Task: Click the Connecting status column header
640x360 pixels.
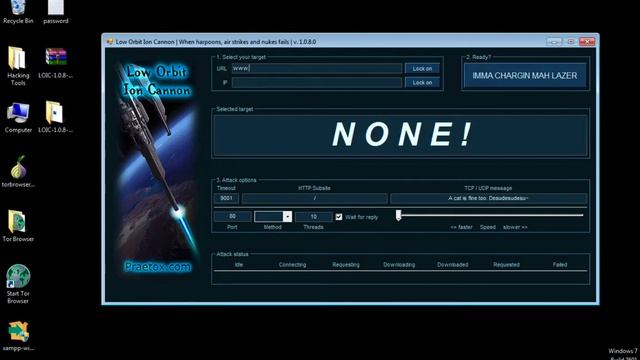Action: (x=292, y=264)
